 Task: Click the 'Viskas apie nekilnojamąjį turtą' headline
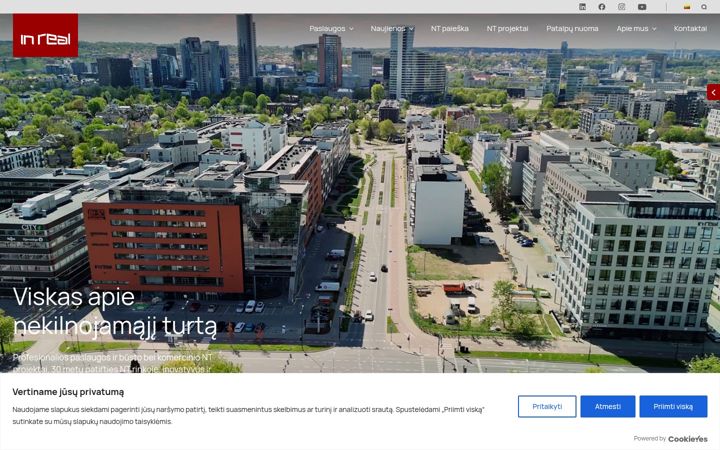115,311
